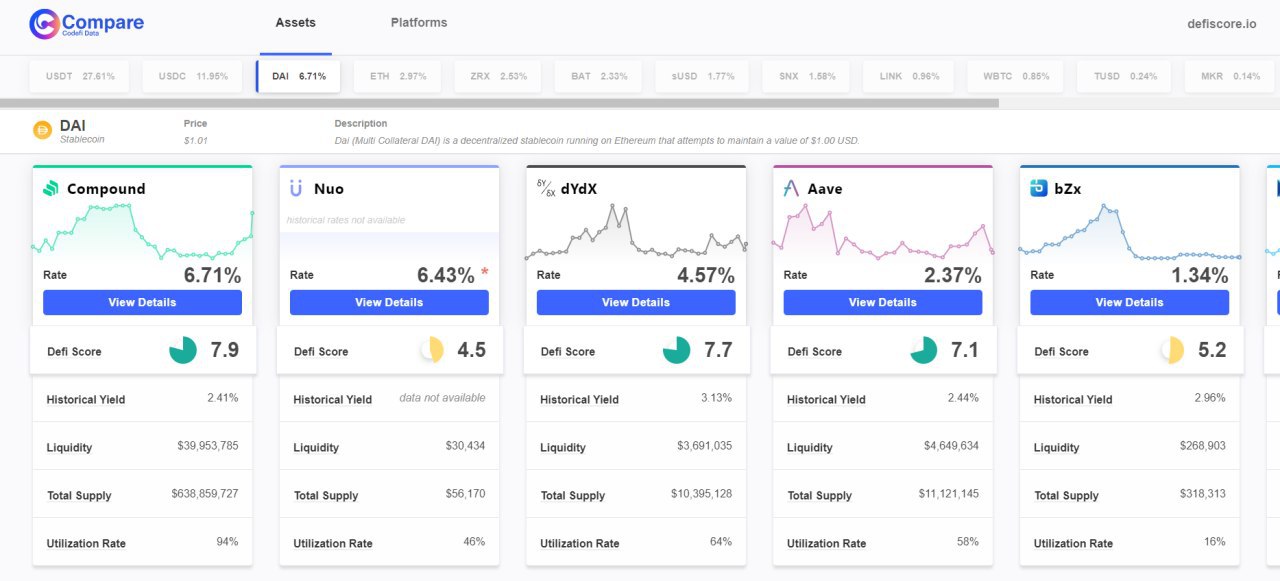The height and width of the screenshot is (581, 1280).
Task: Click the Compound platform logo icon
Action: [x=51, y=188]
